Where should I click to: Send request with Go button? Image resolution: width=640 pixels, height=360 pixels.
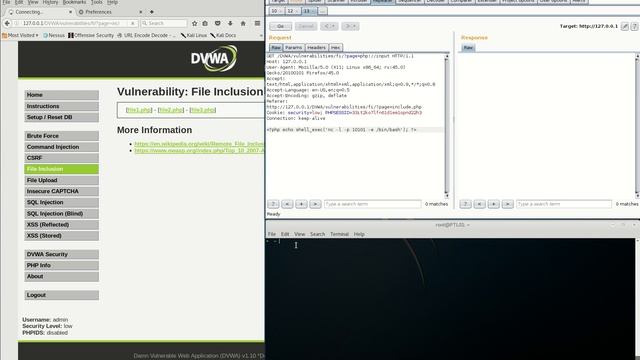click(280, 26)
